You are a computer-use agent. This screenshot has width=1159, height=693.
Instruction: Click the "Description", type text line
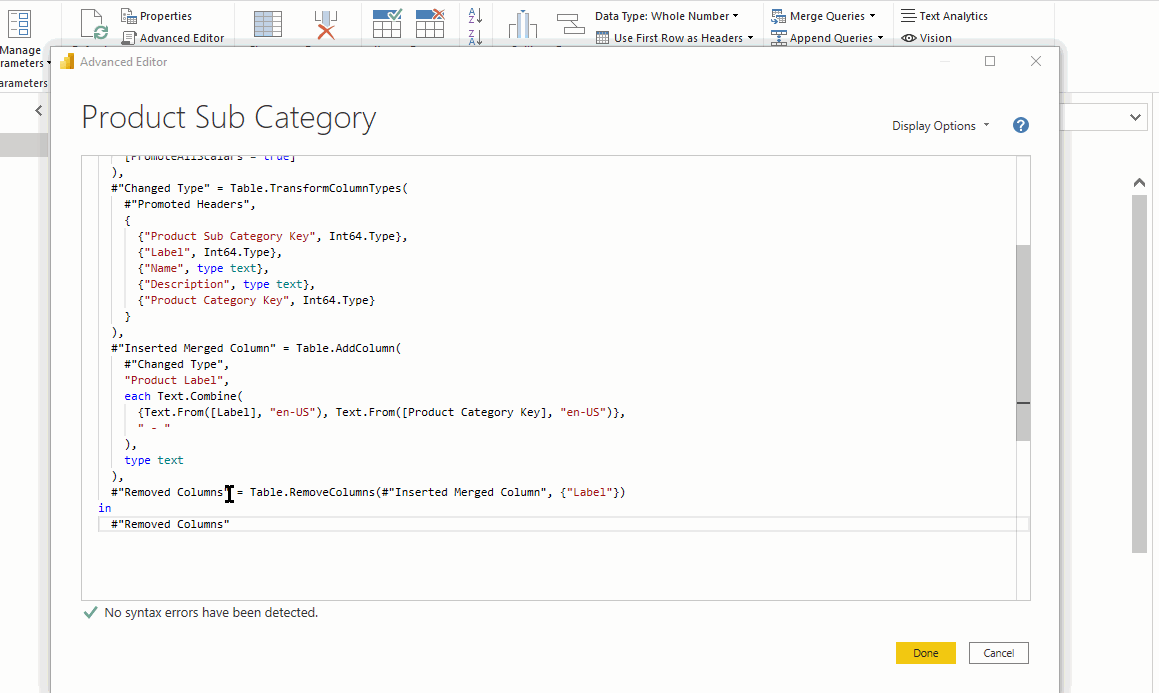pyautogui.click(x=226, y=284)
